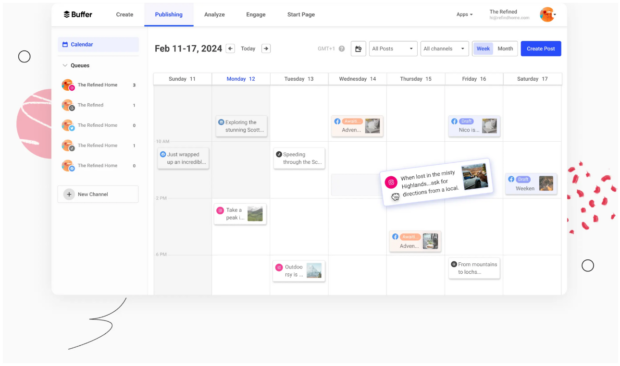Click the Buffer logo
The height and width of the screenshot is (366, 620).
point(78,15)
